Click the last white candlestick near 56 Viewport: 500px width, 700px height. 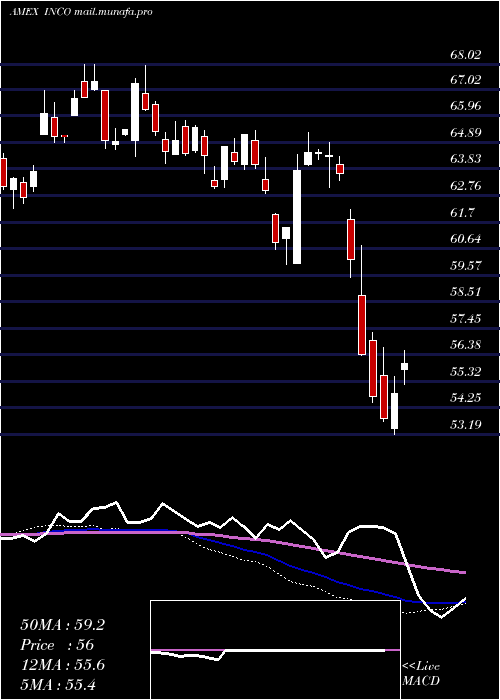(405, 367)
